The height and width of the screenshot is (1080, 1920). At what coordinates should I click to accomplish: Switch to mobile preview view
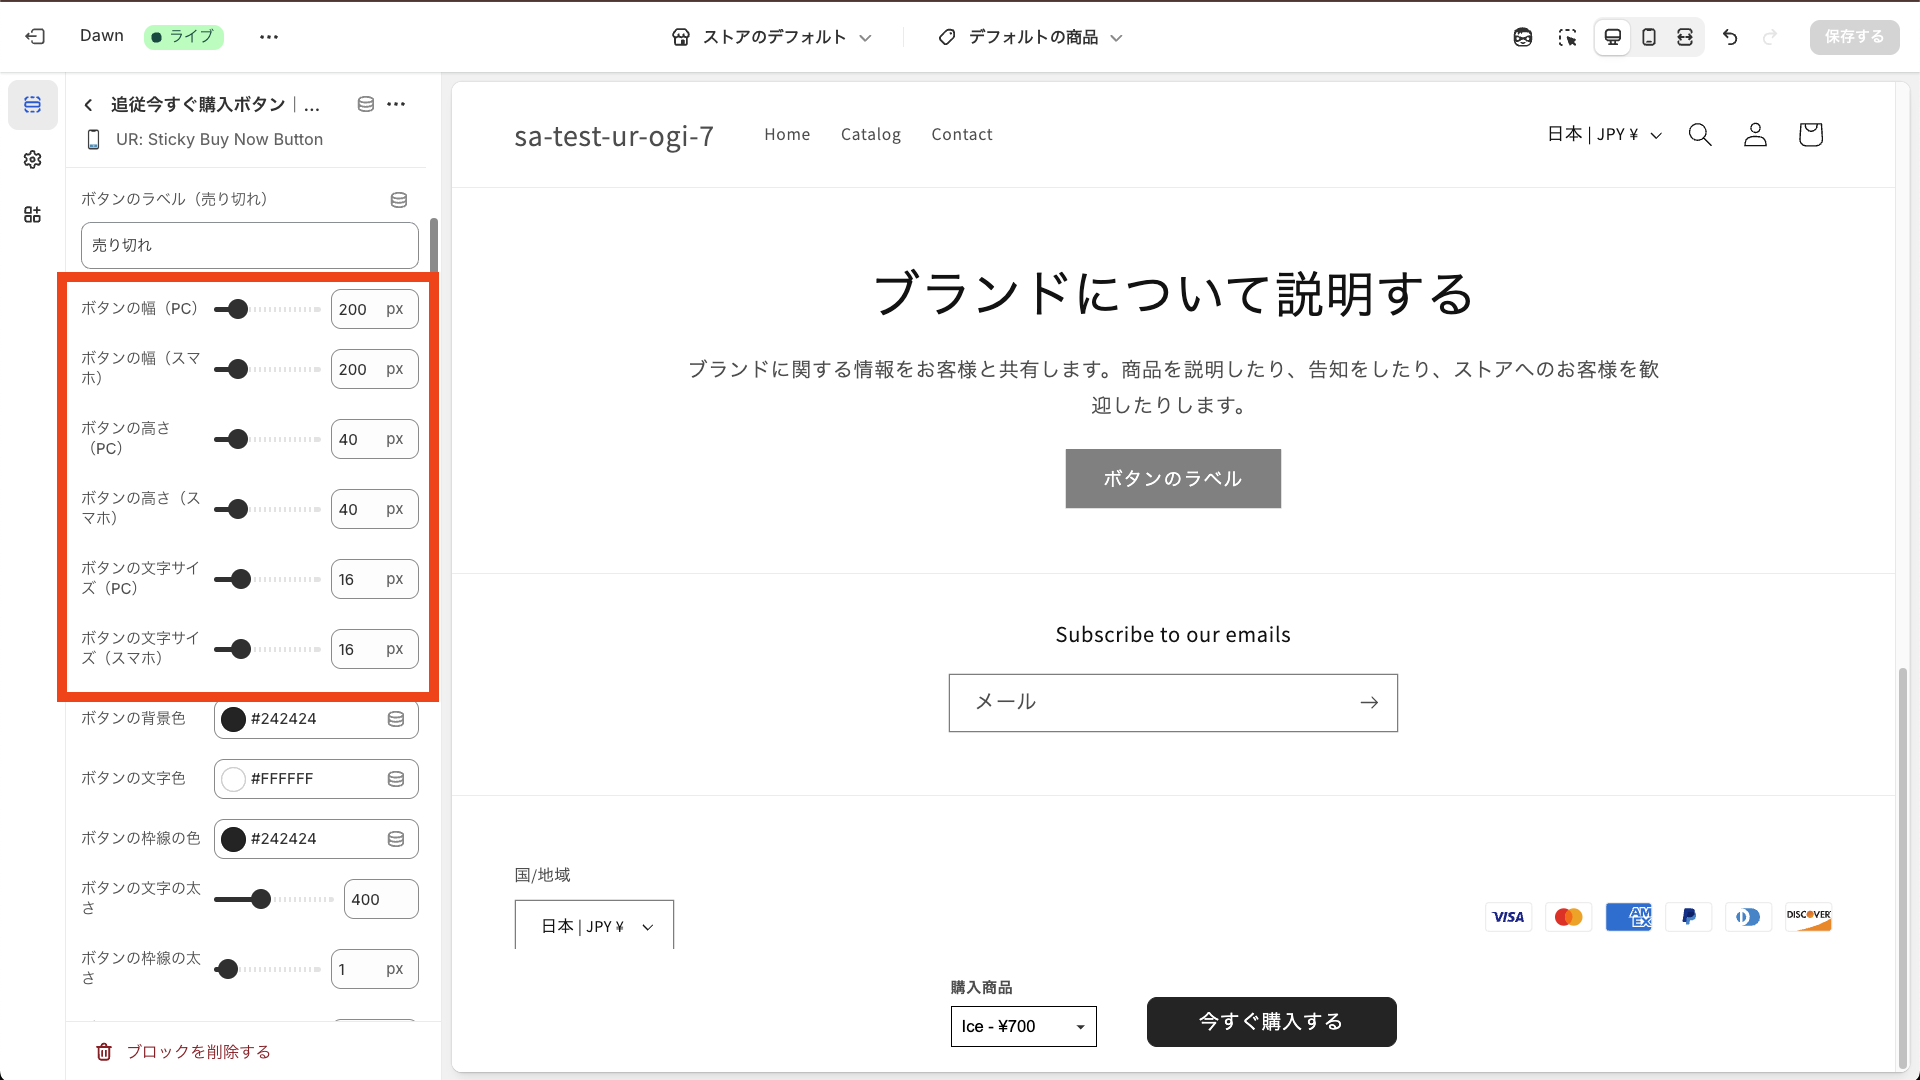[1649, 37]
